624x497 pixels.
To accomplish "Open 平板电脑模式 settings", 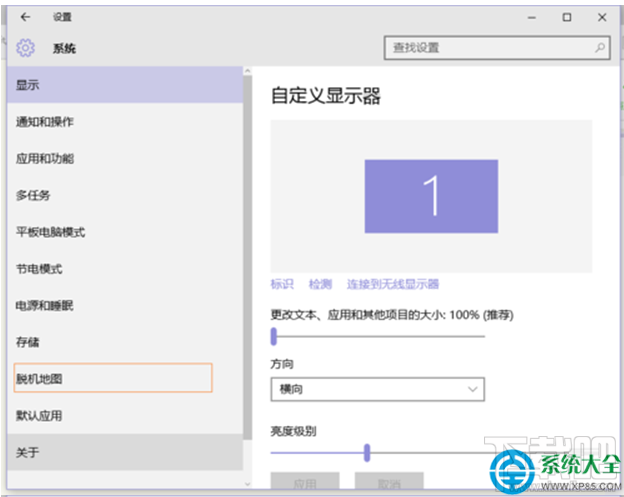I will (x=125, y=232).
